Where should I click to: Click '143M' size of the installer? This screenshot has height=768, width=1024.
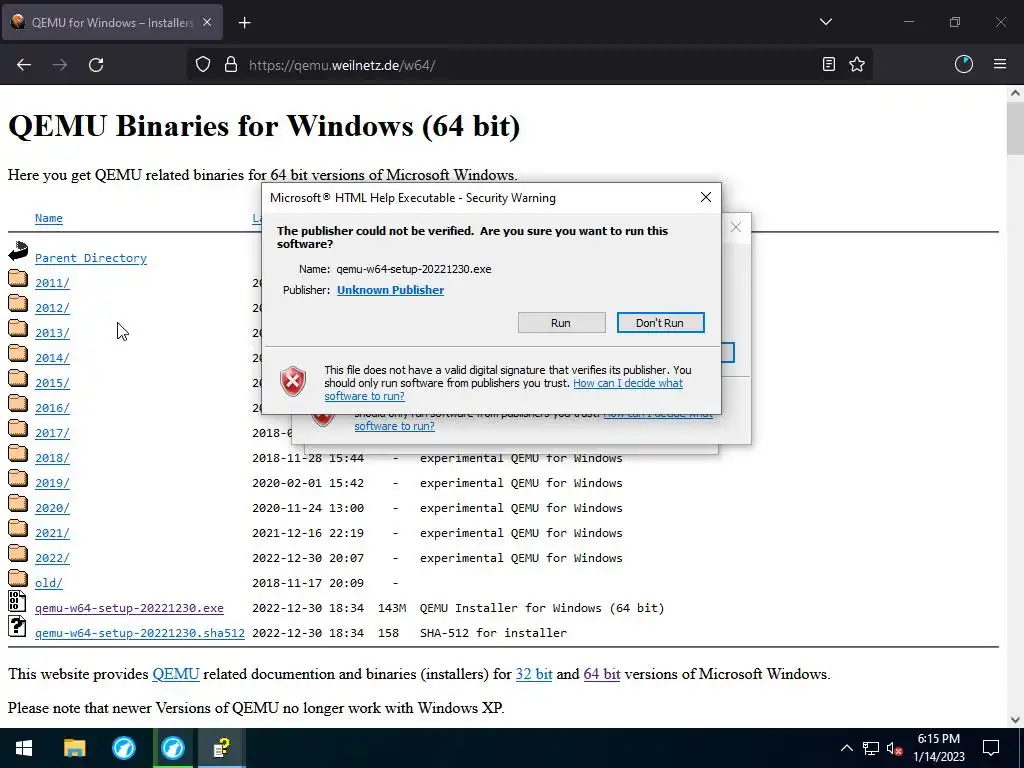click(x=392, y=608)
